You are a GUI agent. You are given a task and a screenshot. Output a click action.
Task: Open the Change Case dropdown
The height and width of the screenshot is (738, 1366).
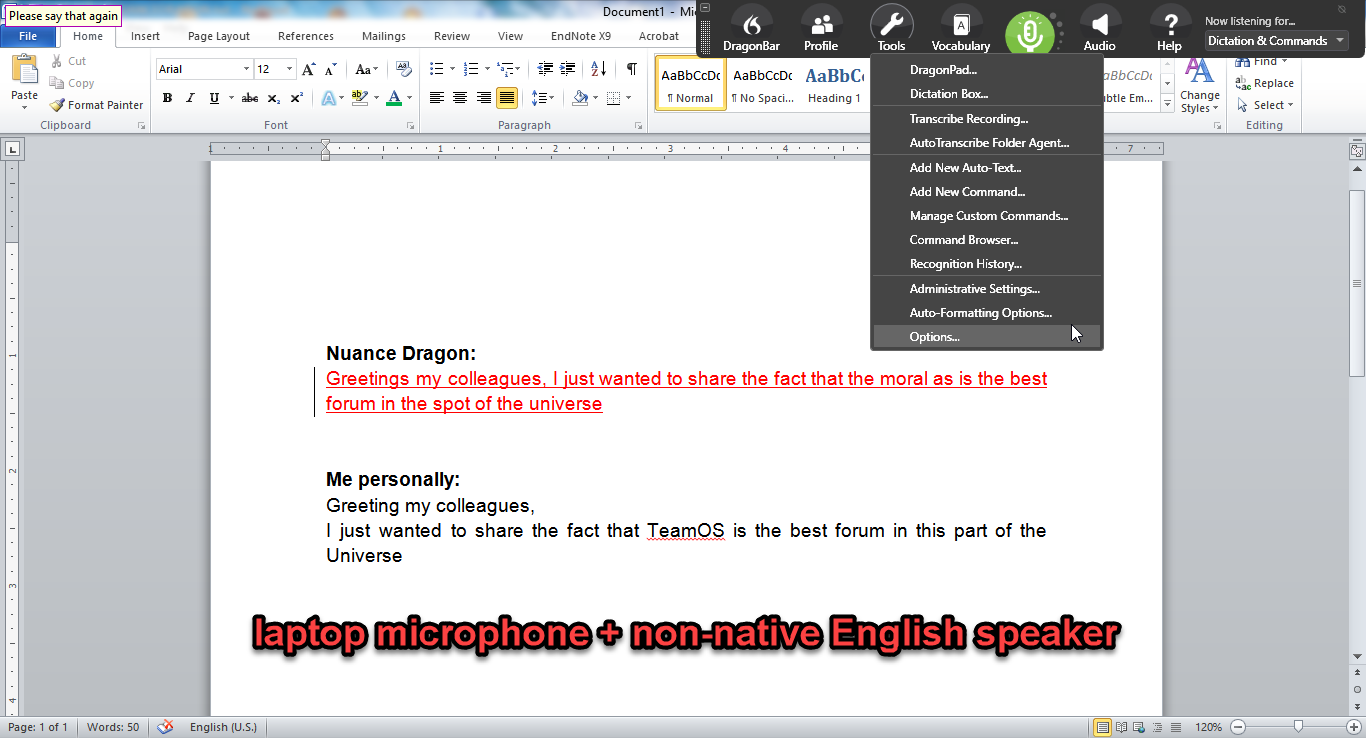pyautogui.click(x=367, y=69)
